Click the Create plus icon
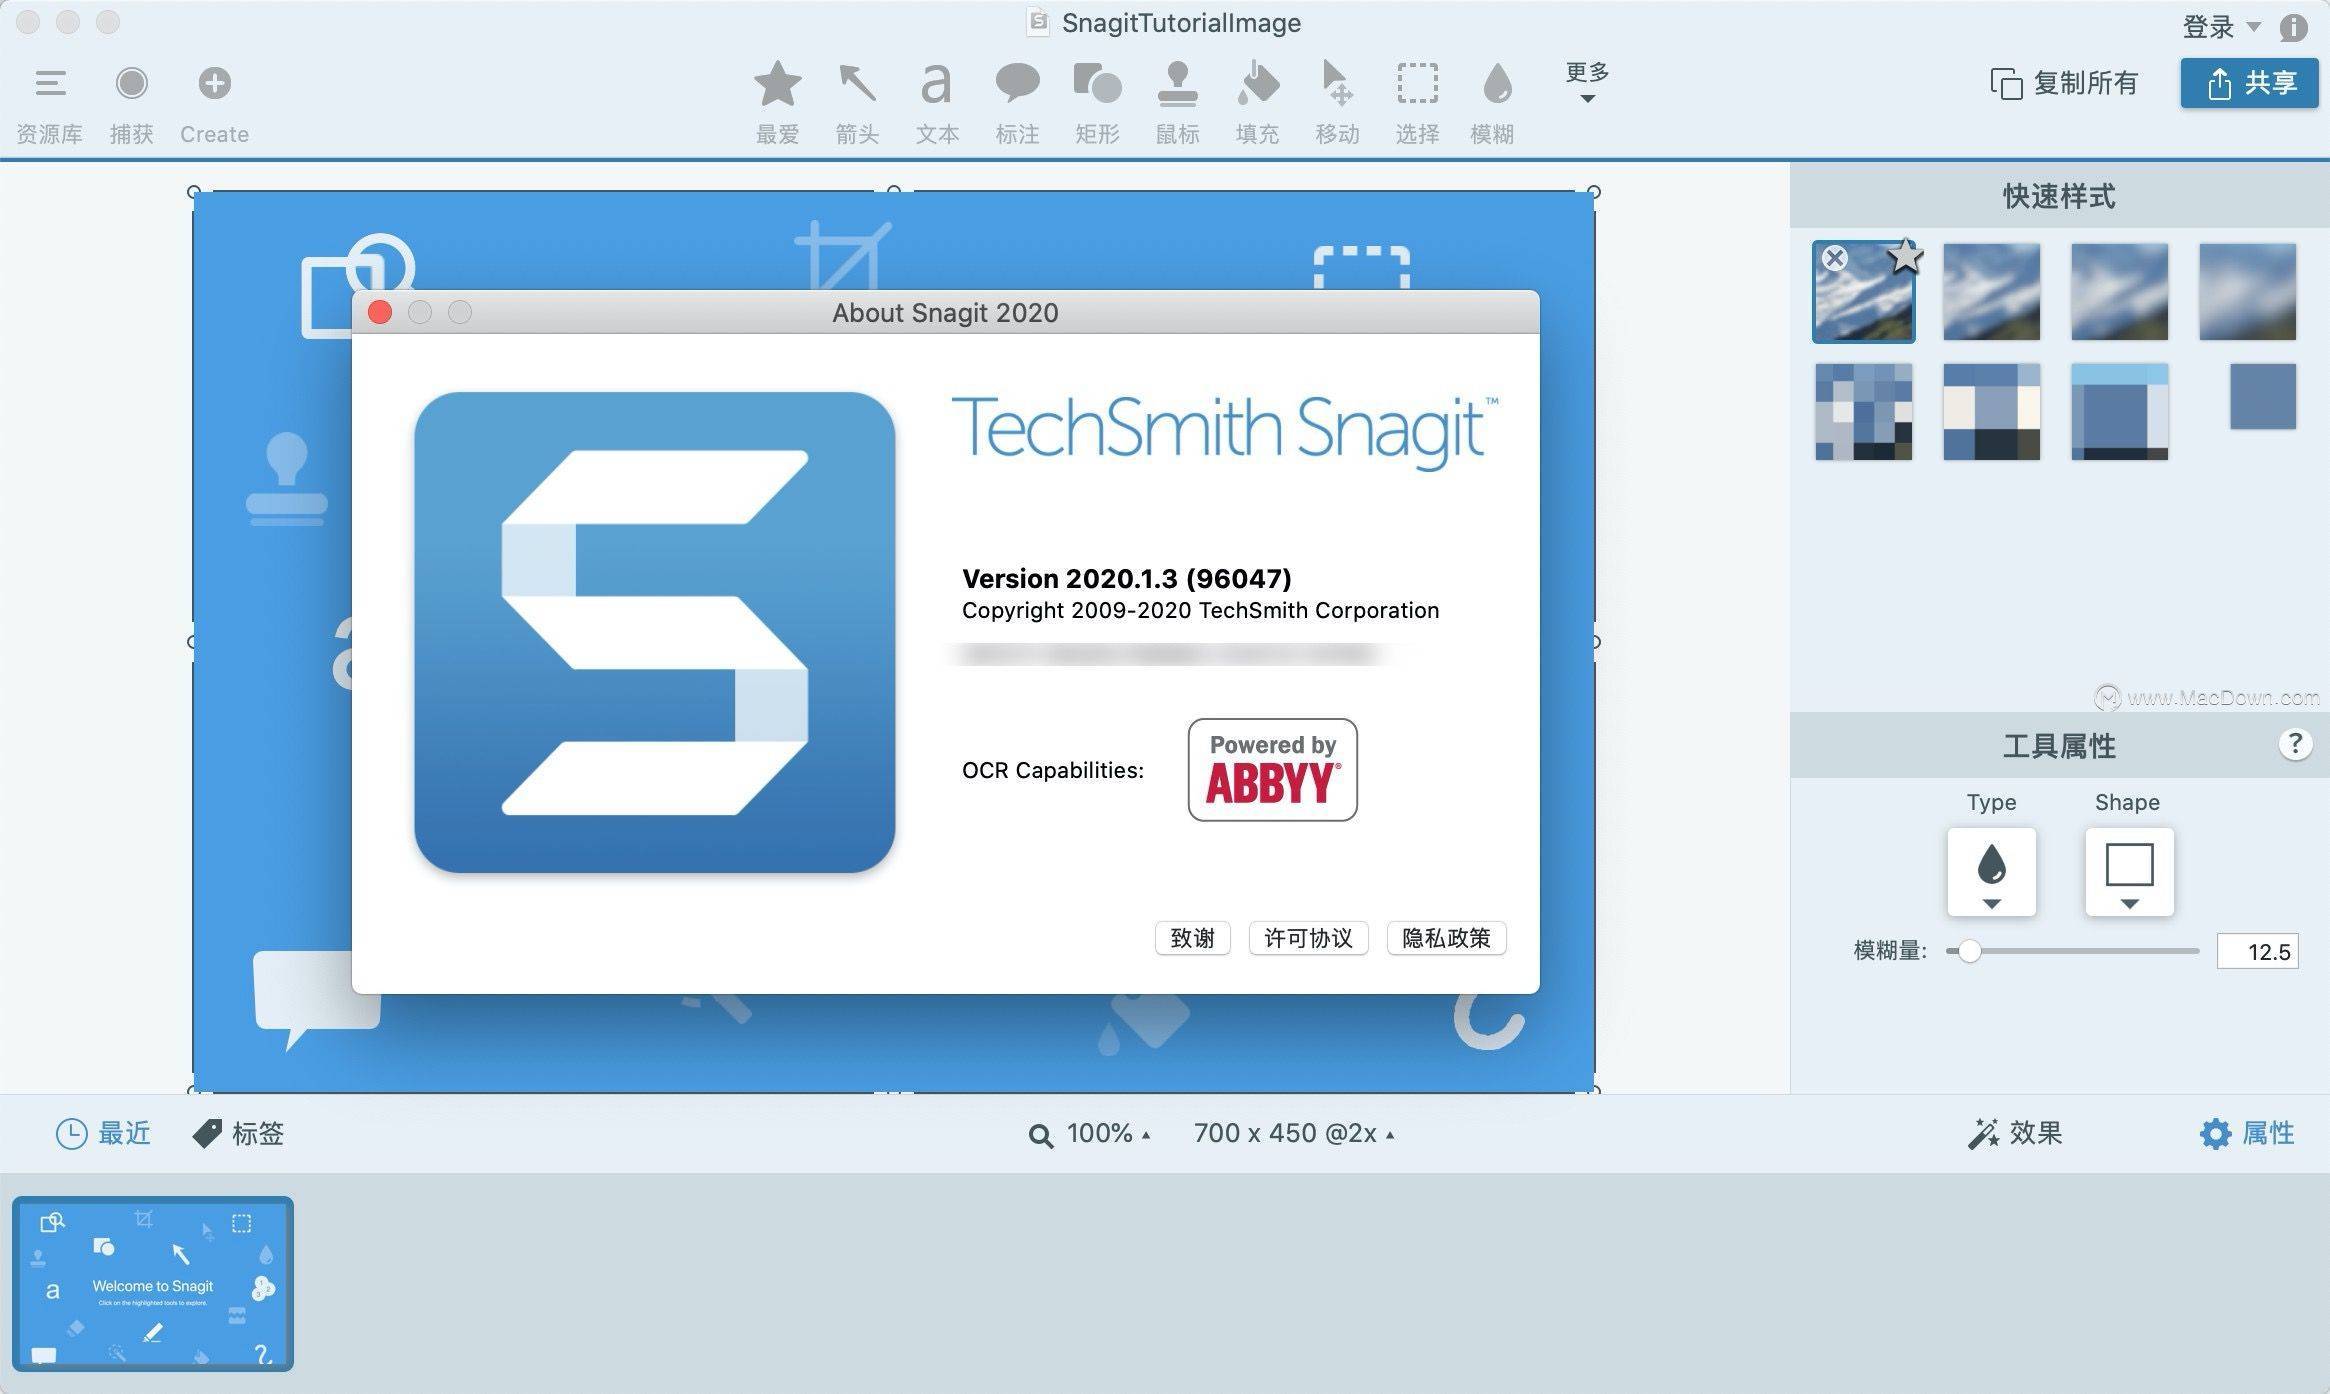Viewport: 2330px width, 1394px height. (x=214, y=83)
